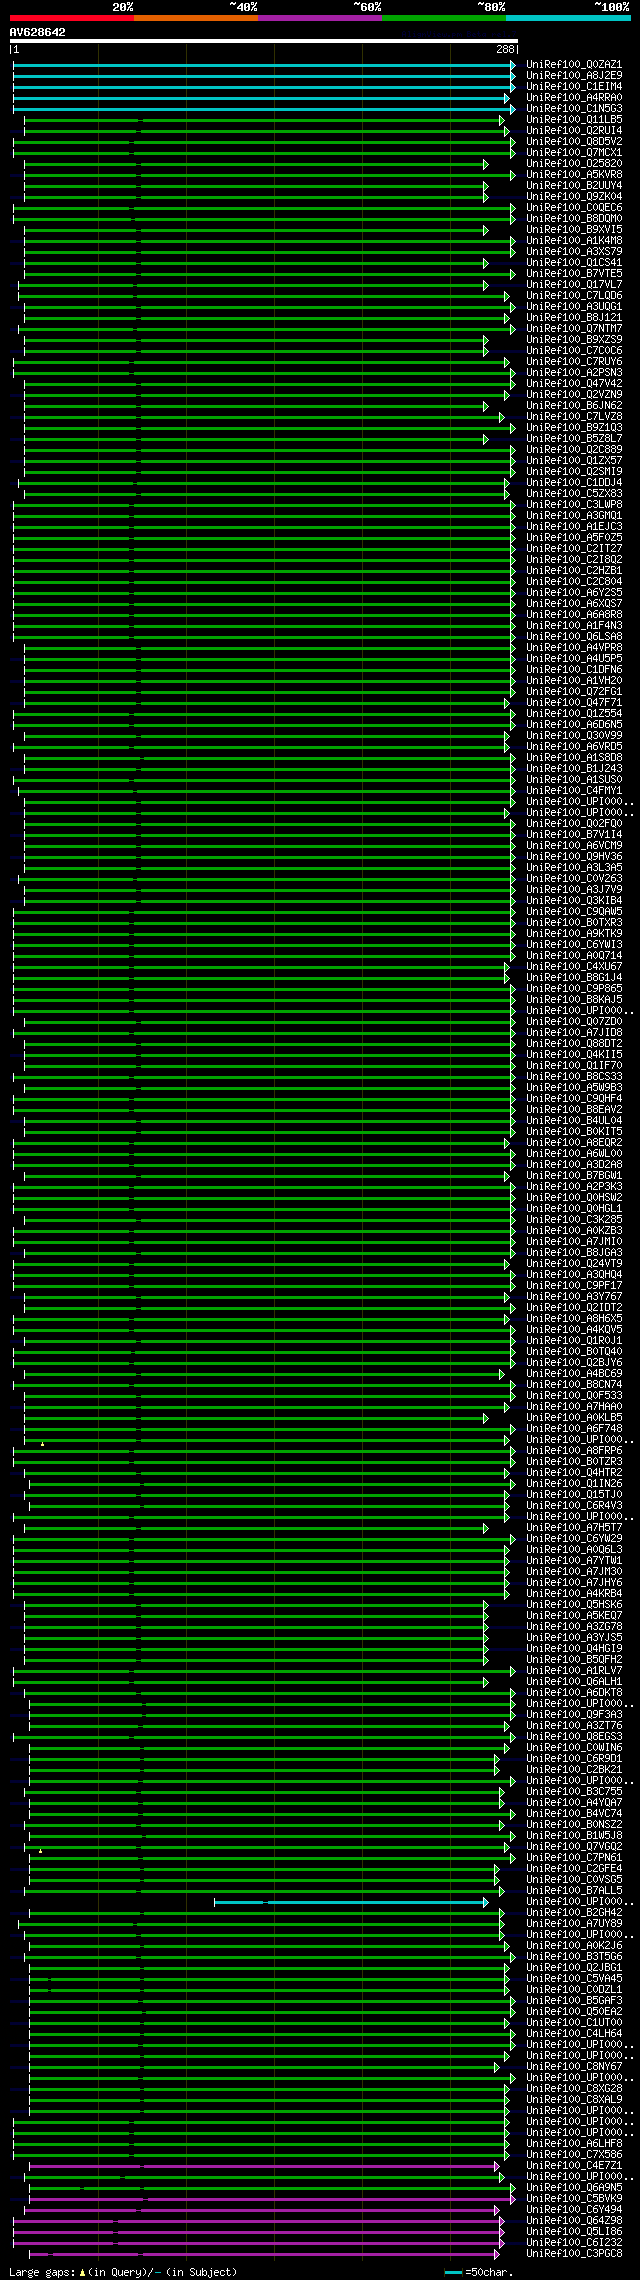Select the query name AV628642
The height and width of the screenshot is (2280, 640).
click(x=38, y=32)
